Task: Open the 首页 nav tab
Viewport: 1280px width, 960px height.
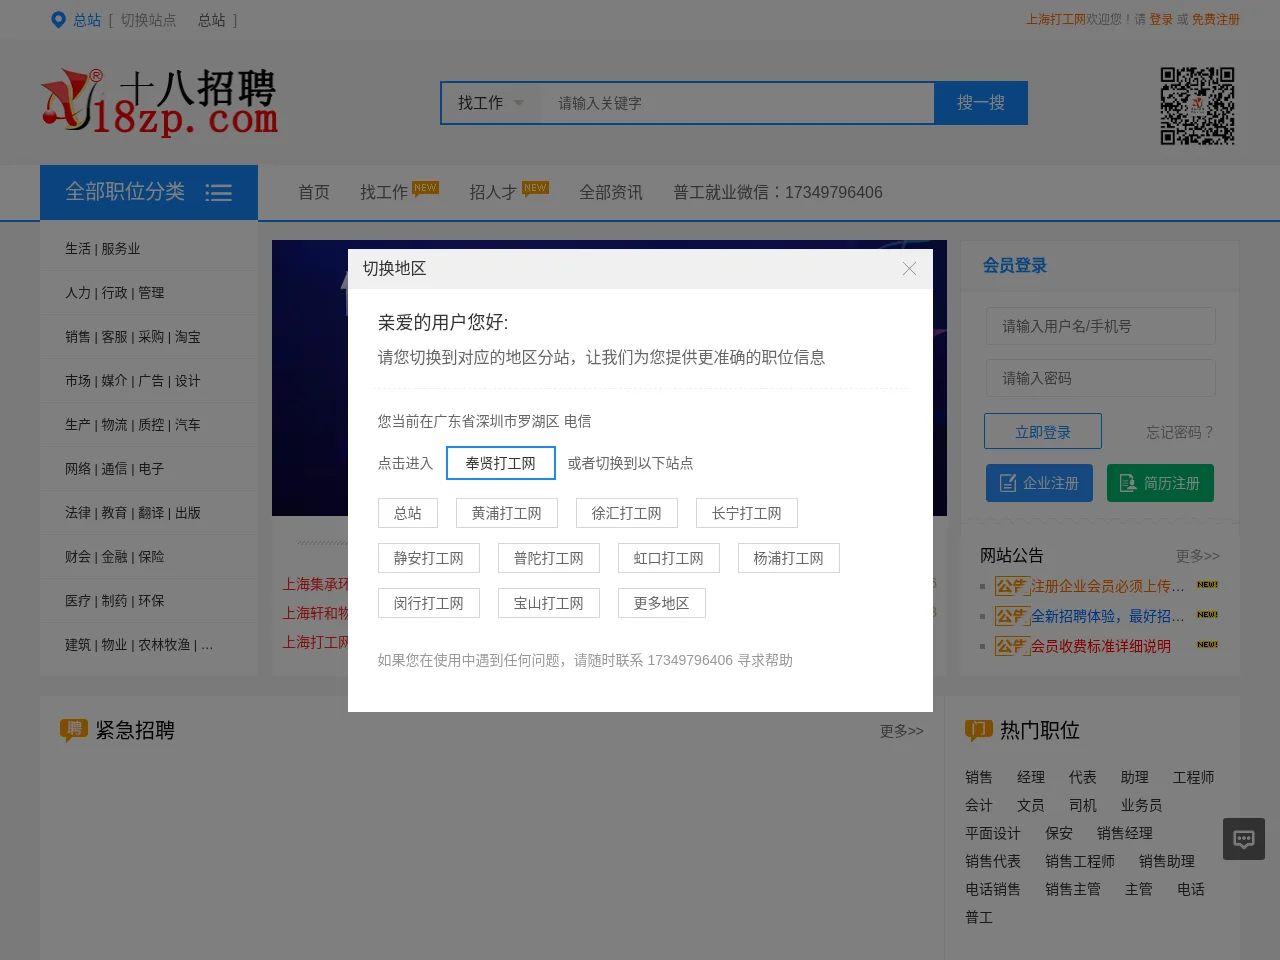Action: point(314,192)
